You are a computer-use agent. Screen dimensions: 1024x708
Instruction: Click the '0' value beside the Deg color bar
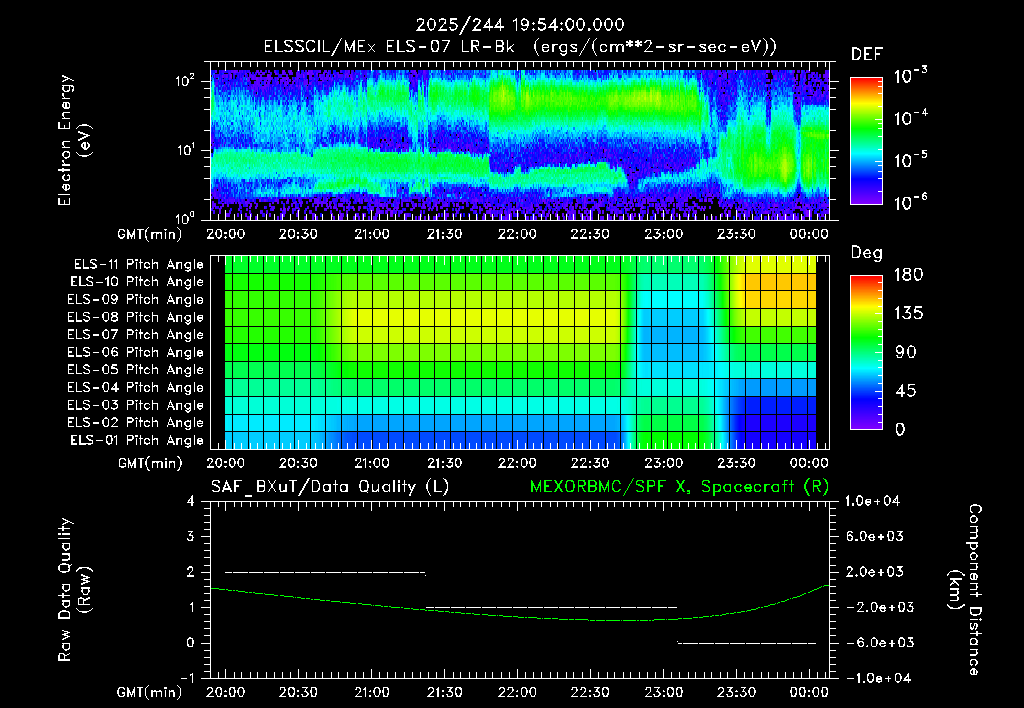pos(900,429)
